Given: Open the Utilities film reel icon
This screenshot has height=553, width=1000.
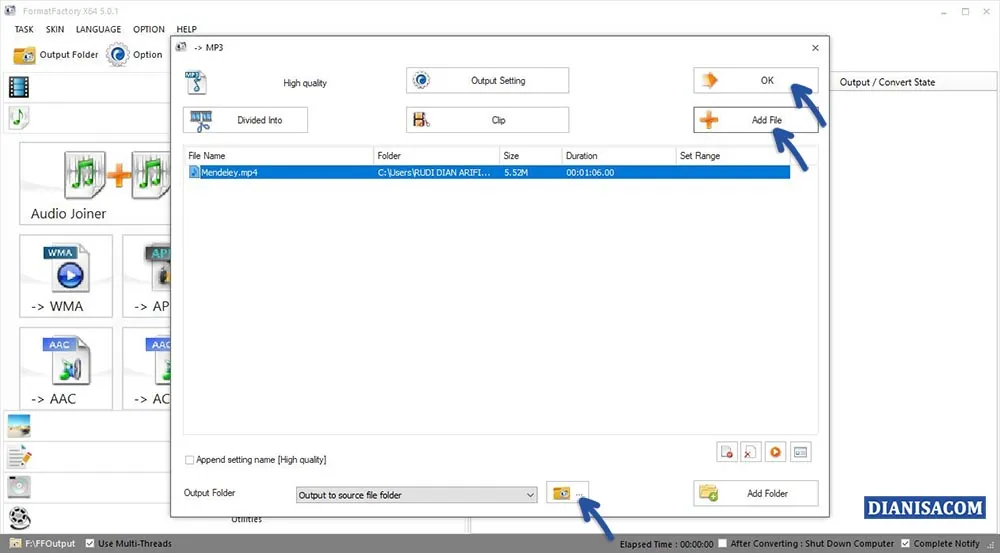Looking at the screenshot, I should coord(19,518).
